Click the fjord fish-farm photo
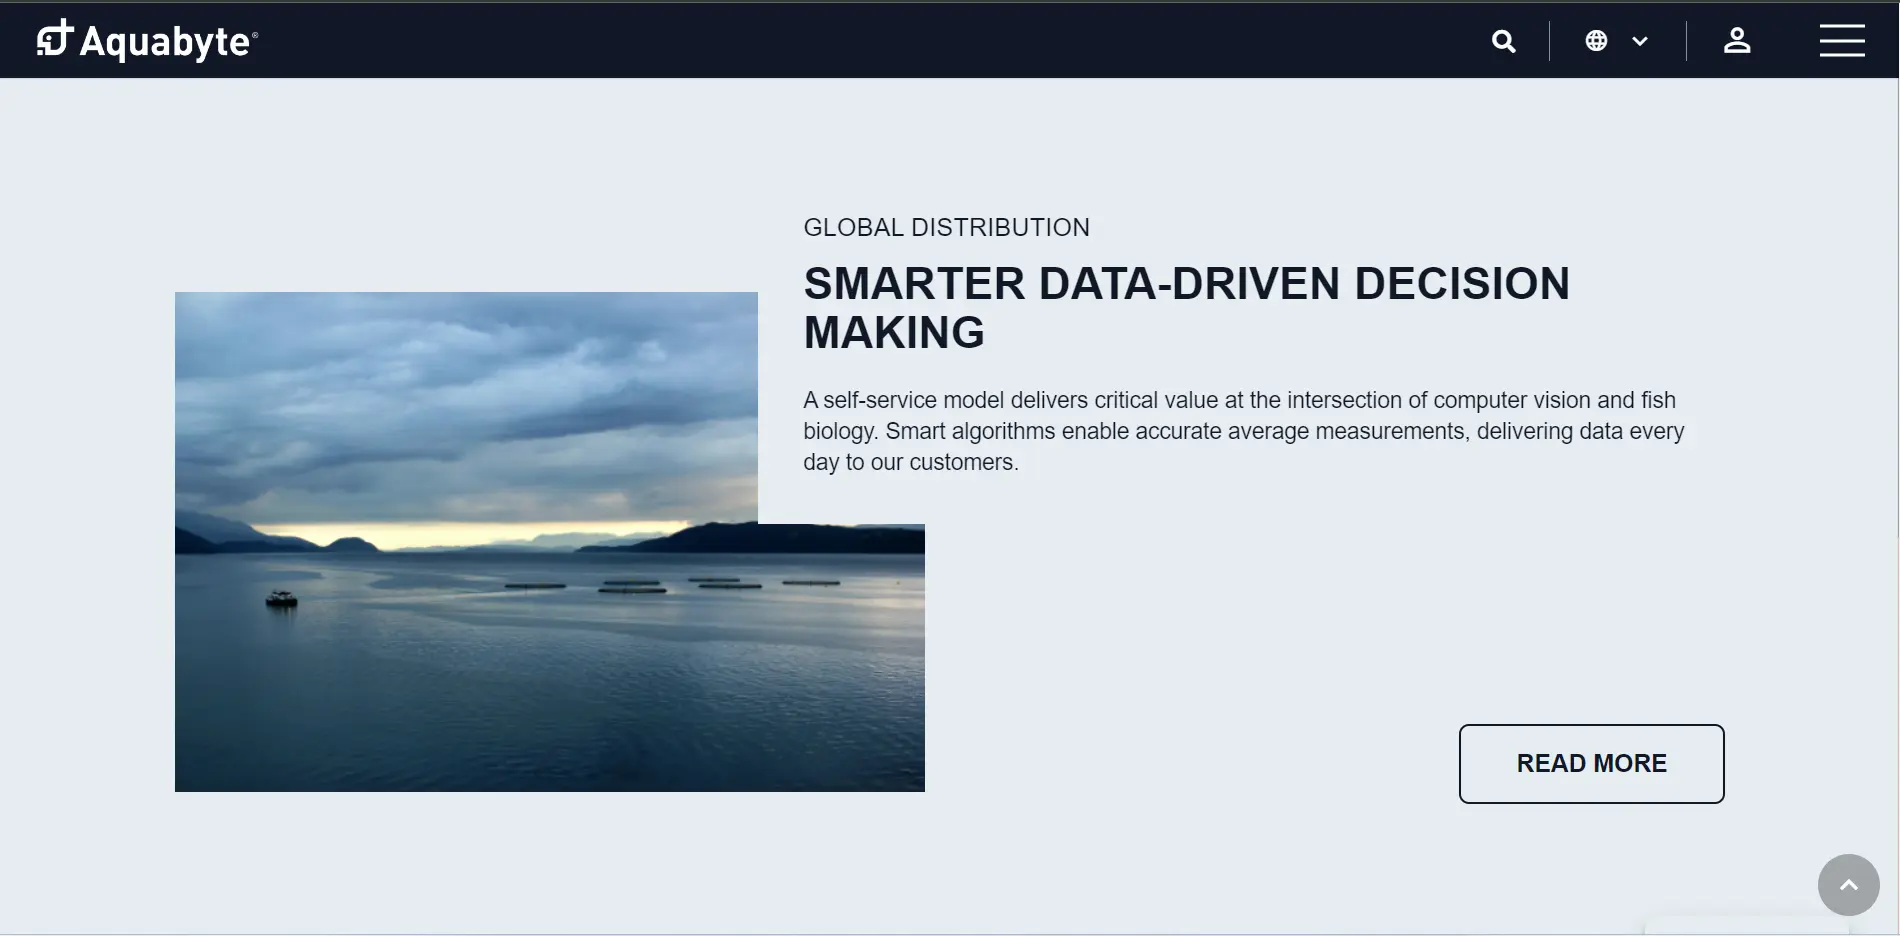The width and height of the screenshot is (1900, 936). coord(550,540)
